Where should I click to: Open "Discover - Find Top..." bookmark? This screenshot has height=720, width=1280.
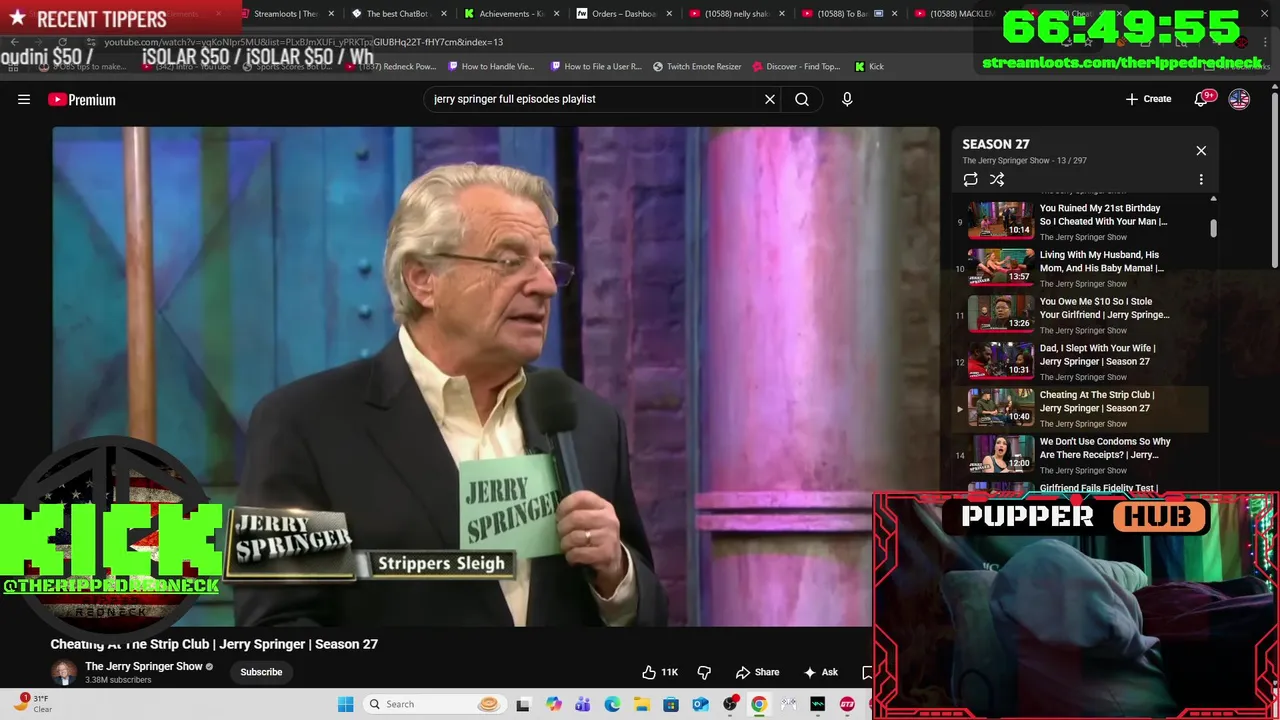click(796, 66)
